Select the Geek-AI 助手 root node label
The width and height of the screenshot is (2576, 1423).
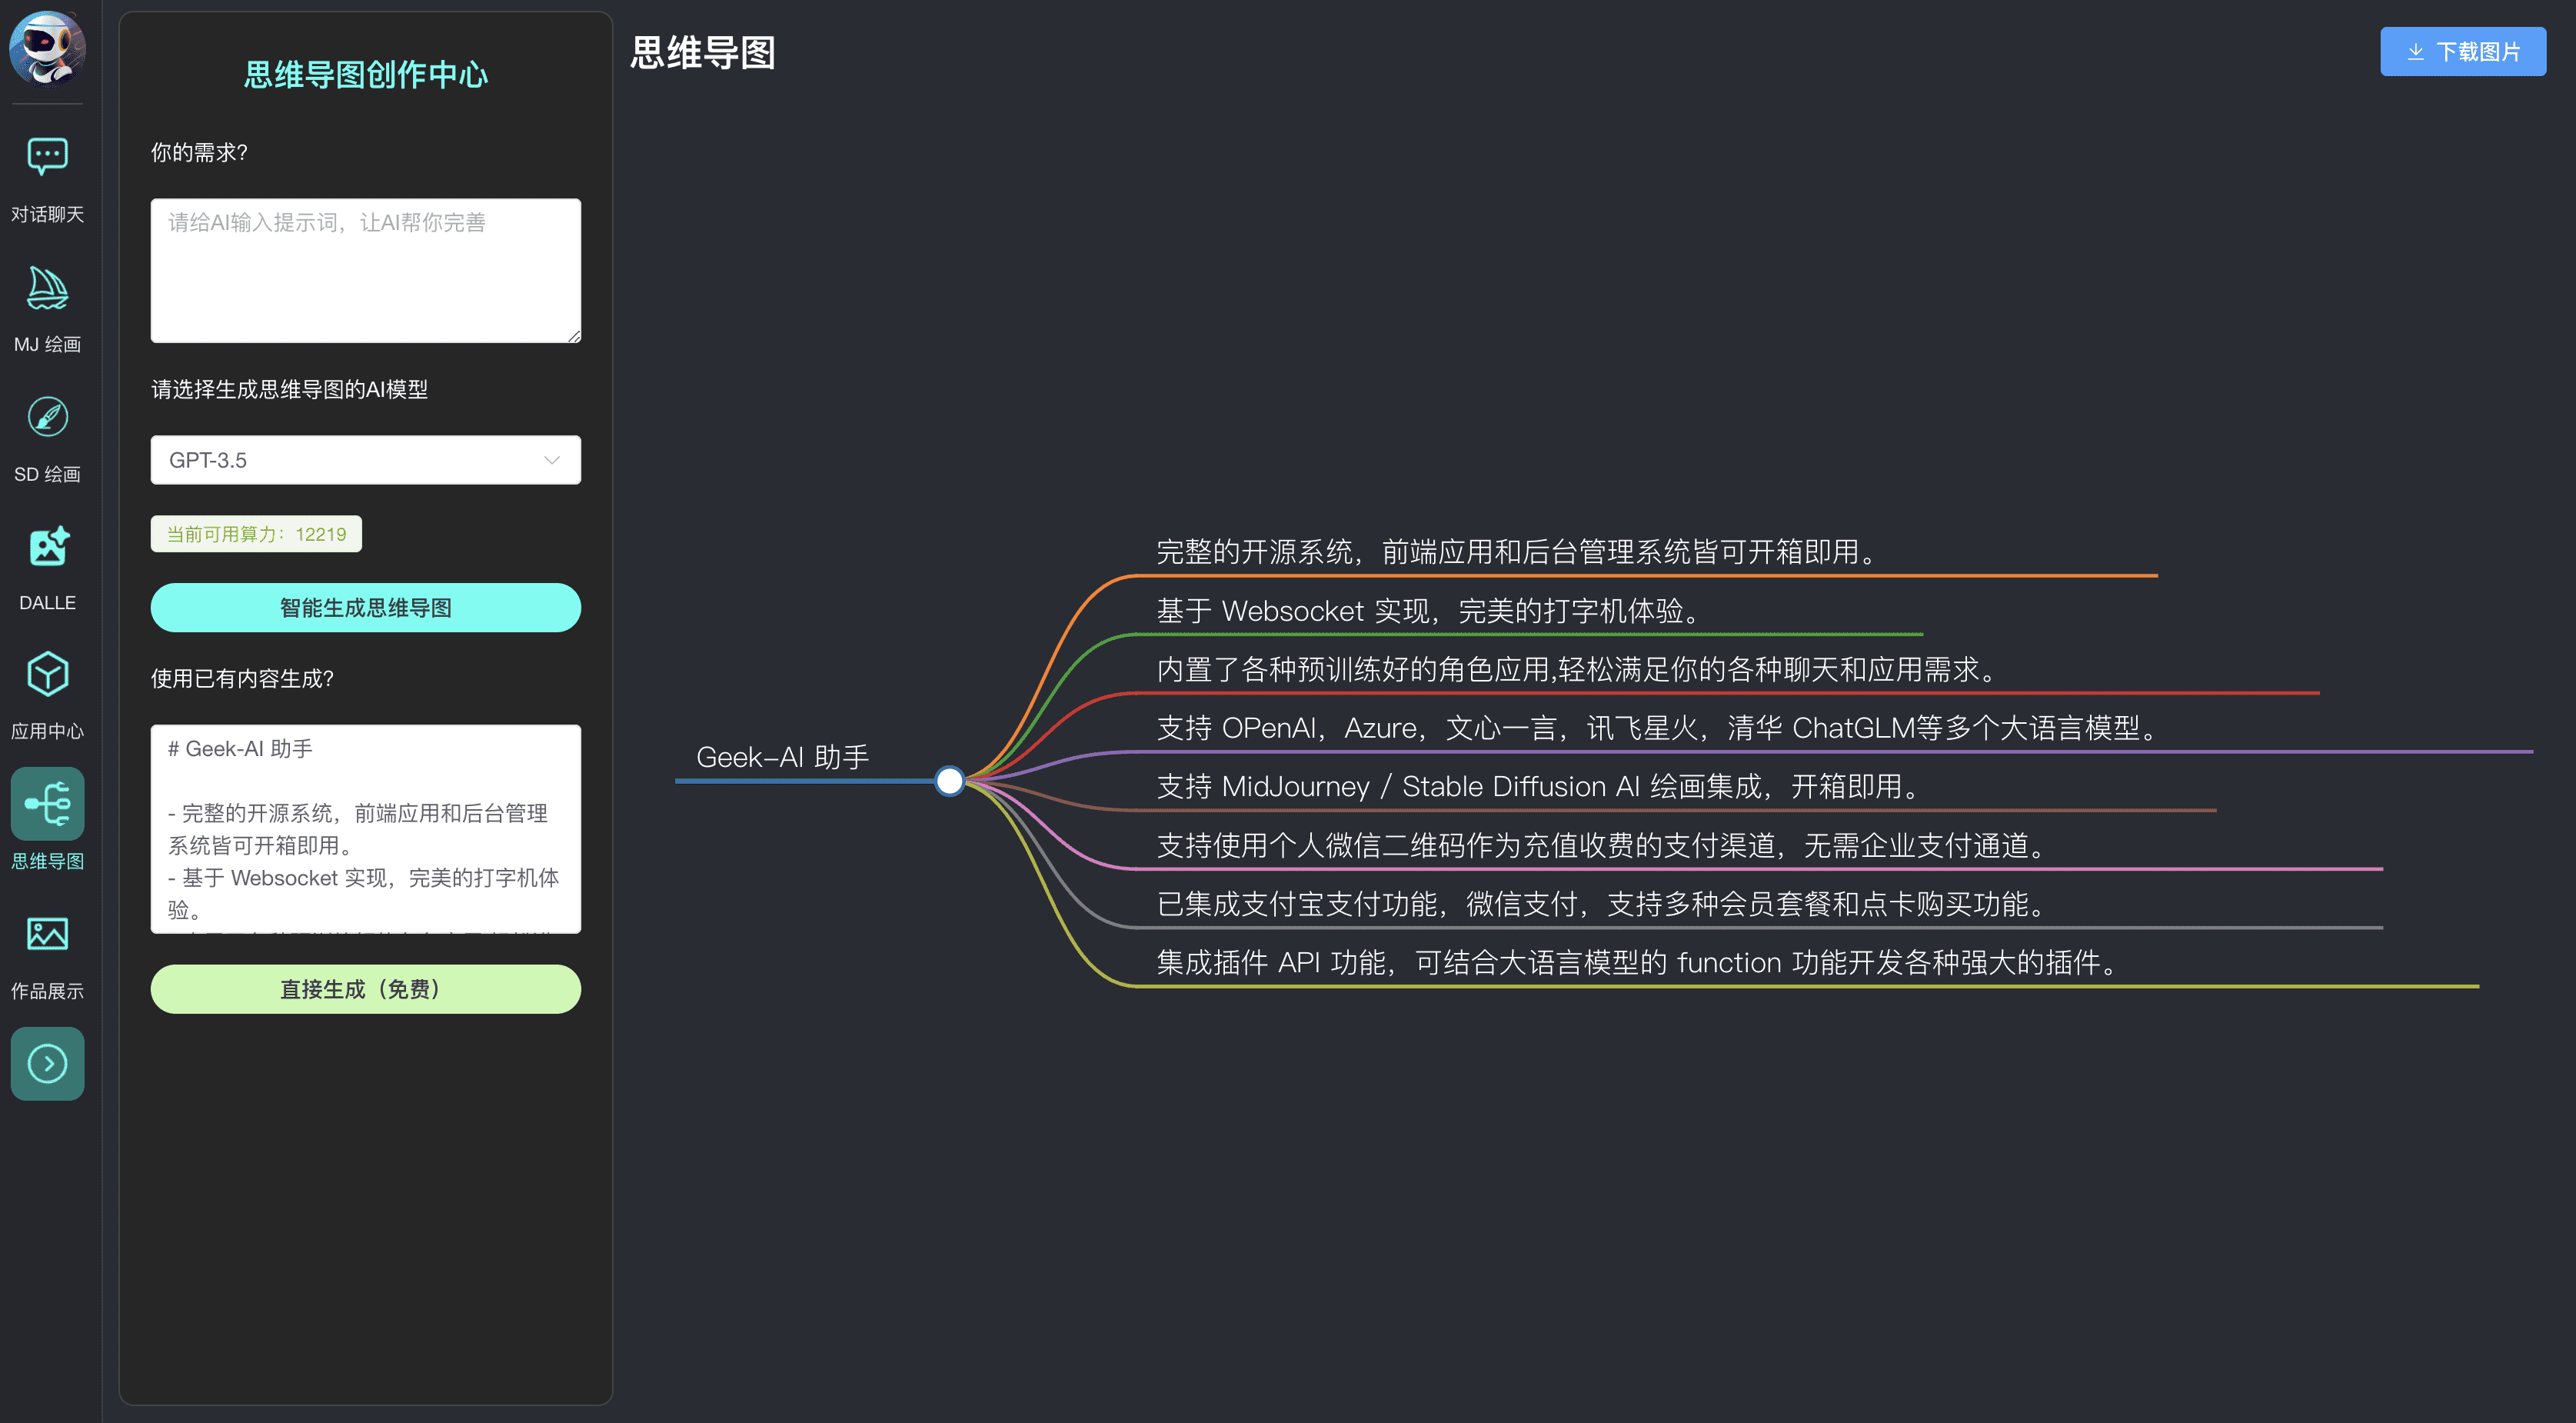[x=782, y=757]
